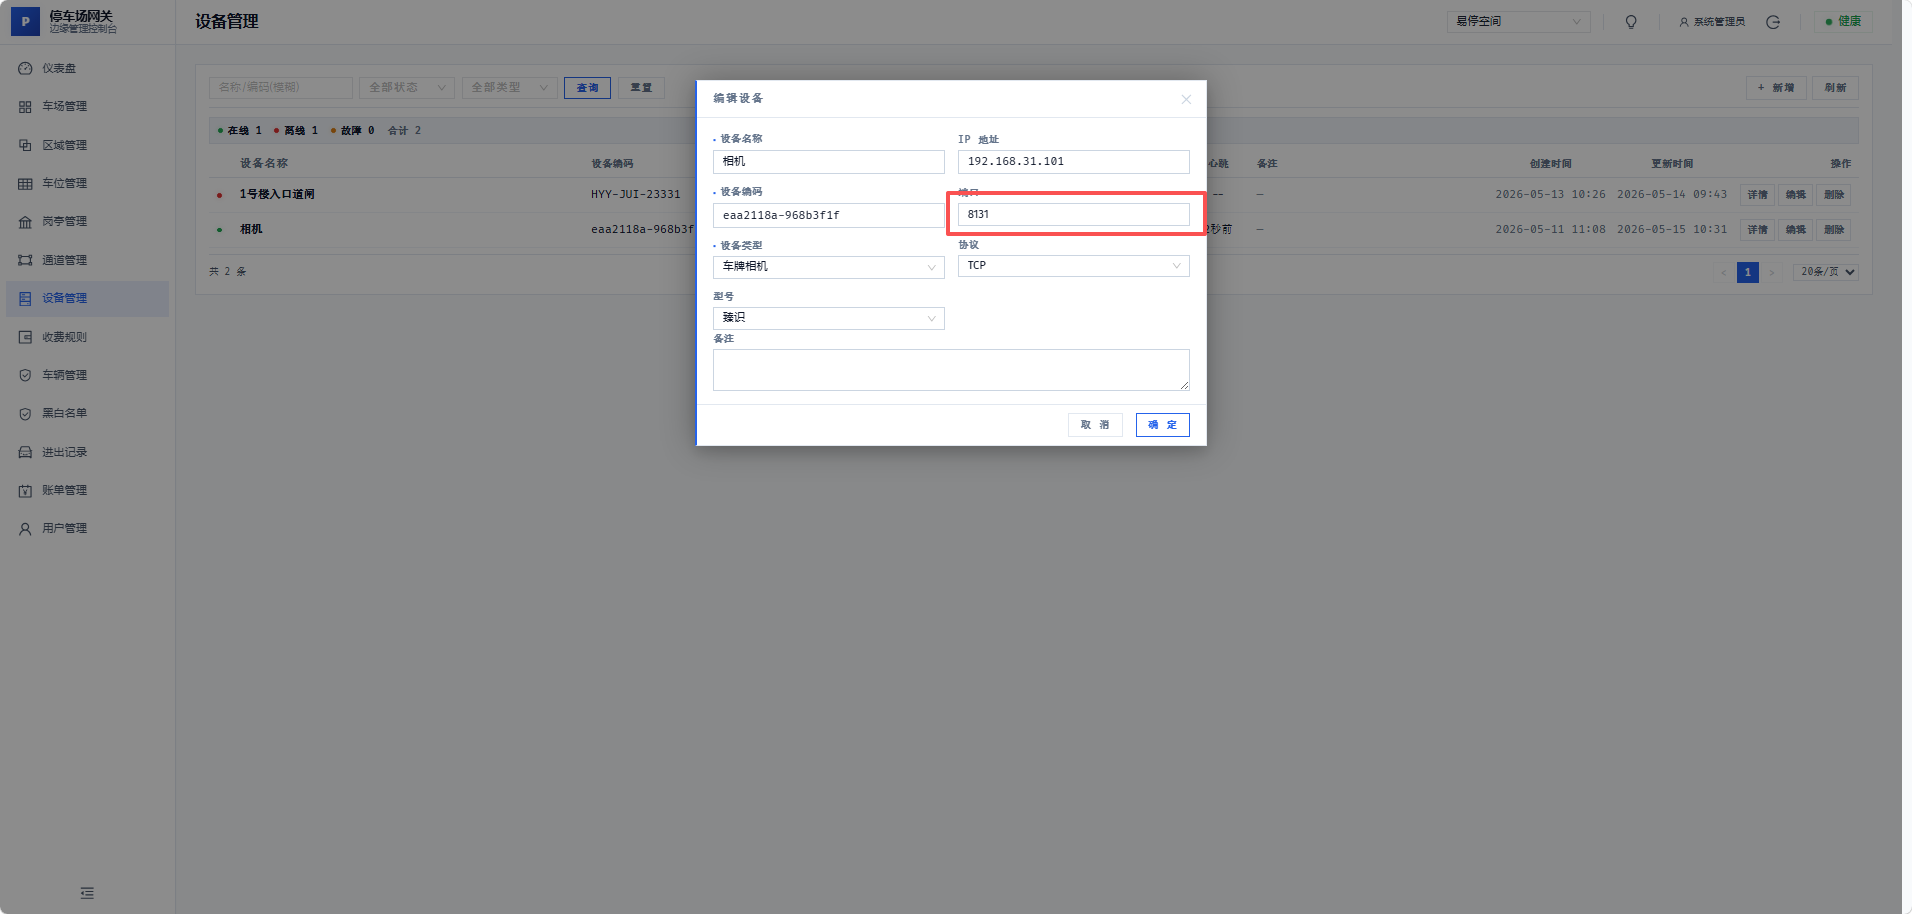This screenshot has height=914, width=1912.
Task: Open 黑白名单 in the sidebar
Action: tap(87, 414)
